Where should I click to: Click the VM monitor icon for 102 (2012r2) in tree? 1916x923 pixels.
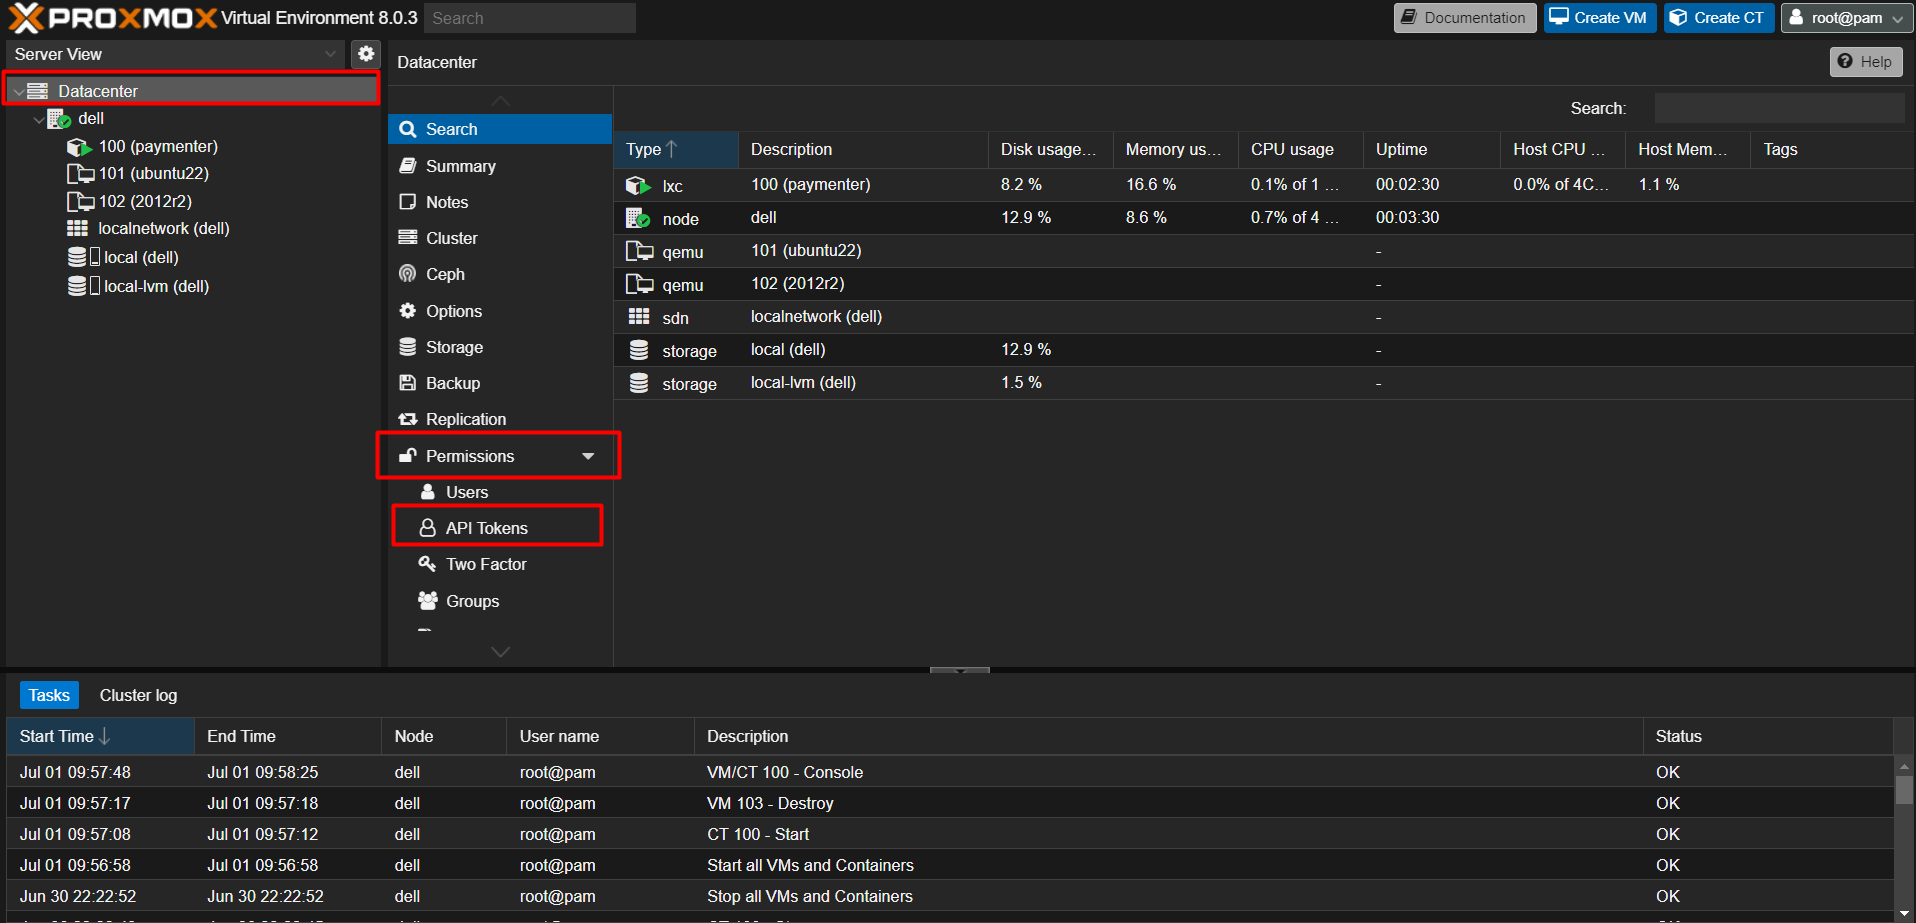tap(80, 202)
